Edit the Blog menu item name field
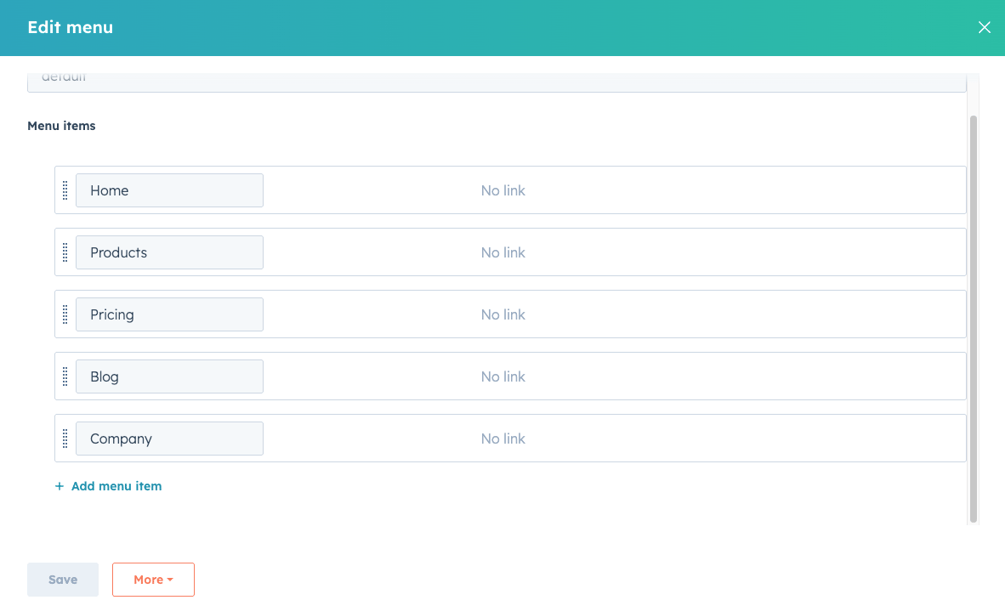Viewport: 1005px width, 600px height. (169, 376)
